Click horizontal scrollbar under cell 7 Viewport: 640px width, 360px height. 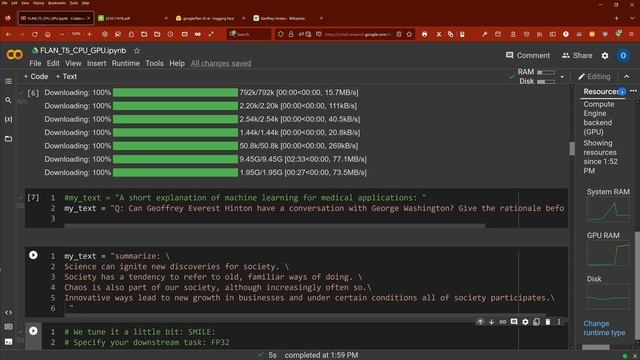[x=275, y=225]
